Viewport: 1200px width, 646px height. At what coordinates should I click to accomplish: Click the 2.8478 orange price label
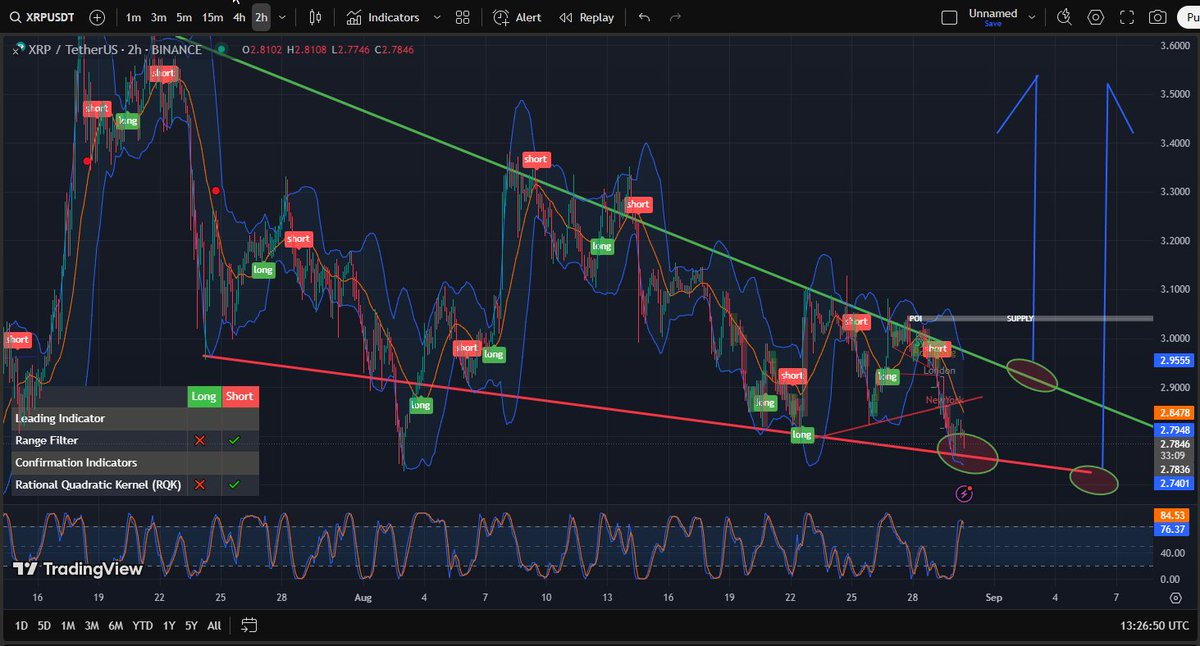pos(1174,412)
